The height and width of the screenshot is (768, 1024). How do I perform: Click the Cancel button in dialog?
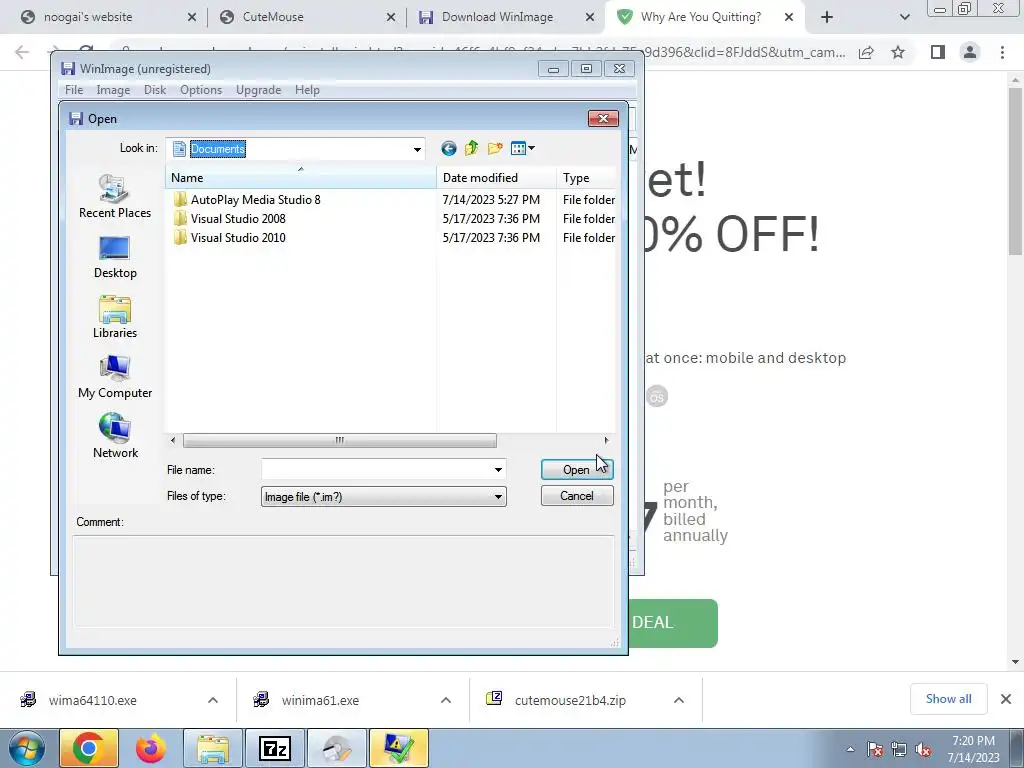577,496
